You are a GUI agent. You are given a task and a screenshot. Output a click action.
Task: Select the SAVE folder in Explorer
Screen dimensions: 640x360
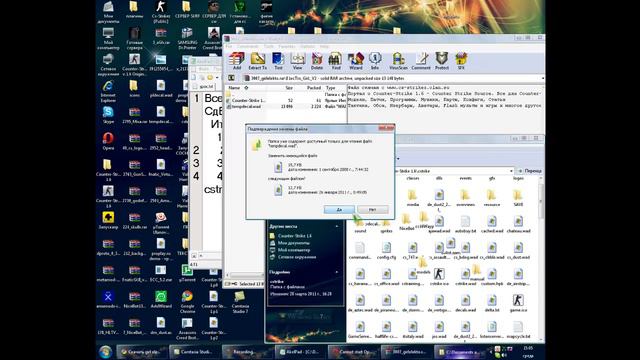coord(518,198)
